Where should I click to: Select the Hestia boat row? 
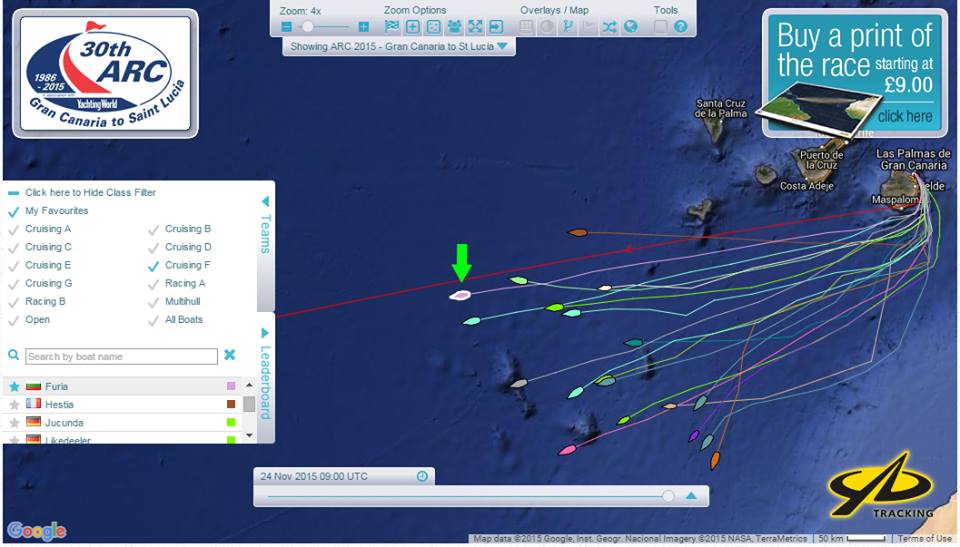click(122, 405)
